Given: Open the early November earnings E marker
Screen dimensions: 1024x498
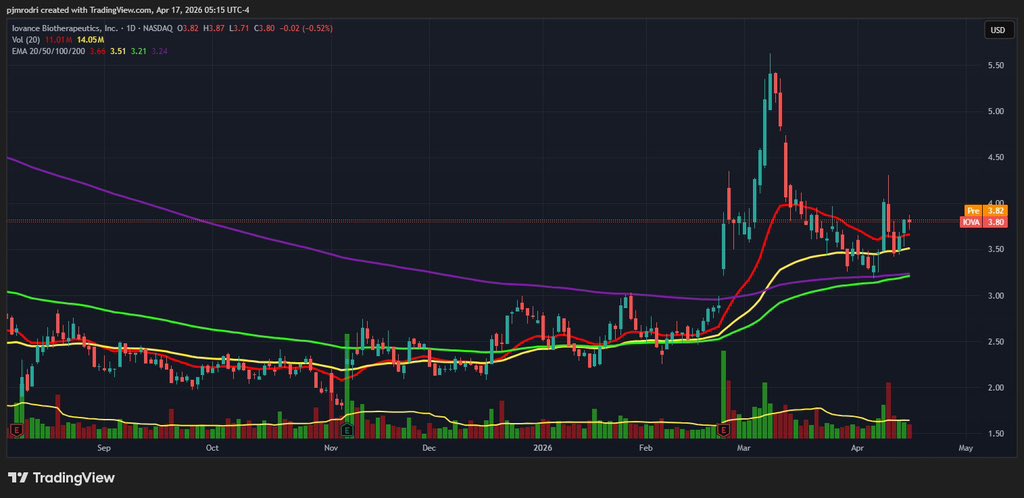Looking at the screenshot, I should coord(347,429).
